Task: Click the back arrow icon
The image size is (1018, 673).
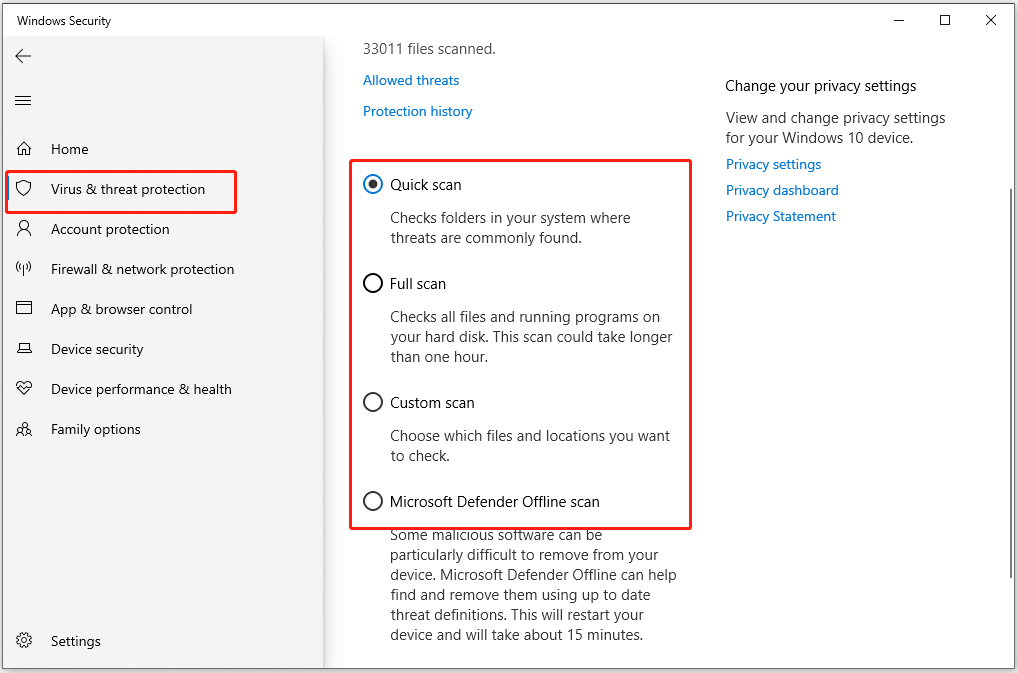Action: (x=23, y=57)
